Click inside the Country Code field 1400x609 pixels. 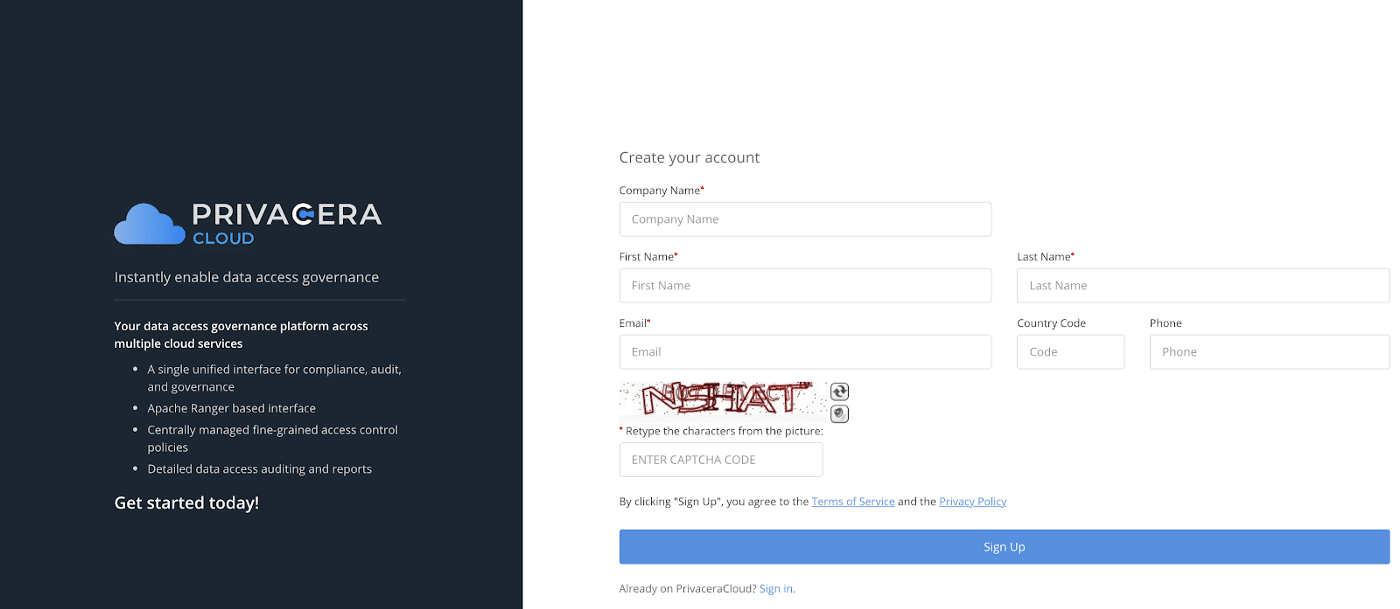click(1070, 351)
